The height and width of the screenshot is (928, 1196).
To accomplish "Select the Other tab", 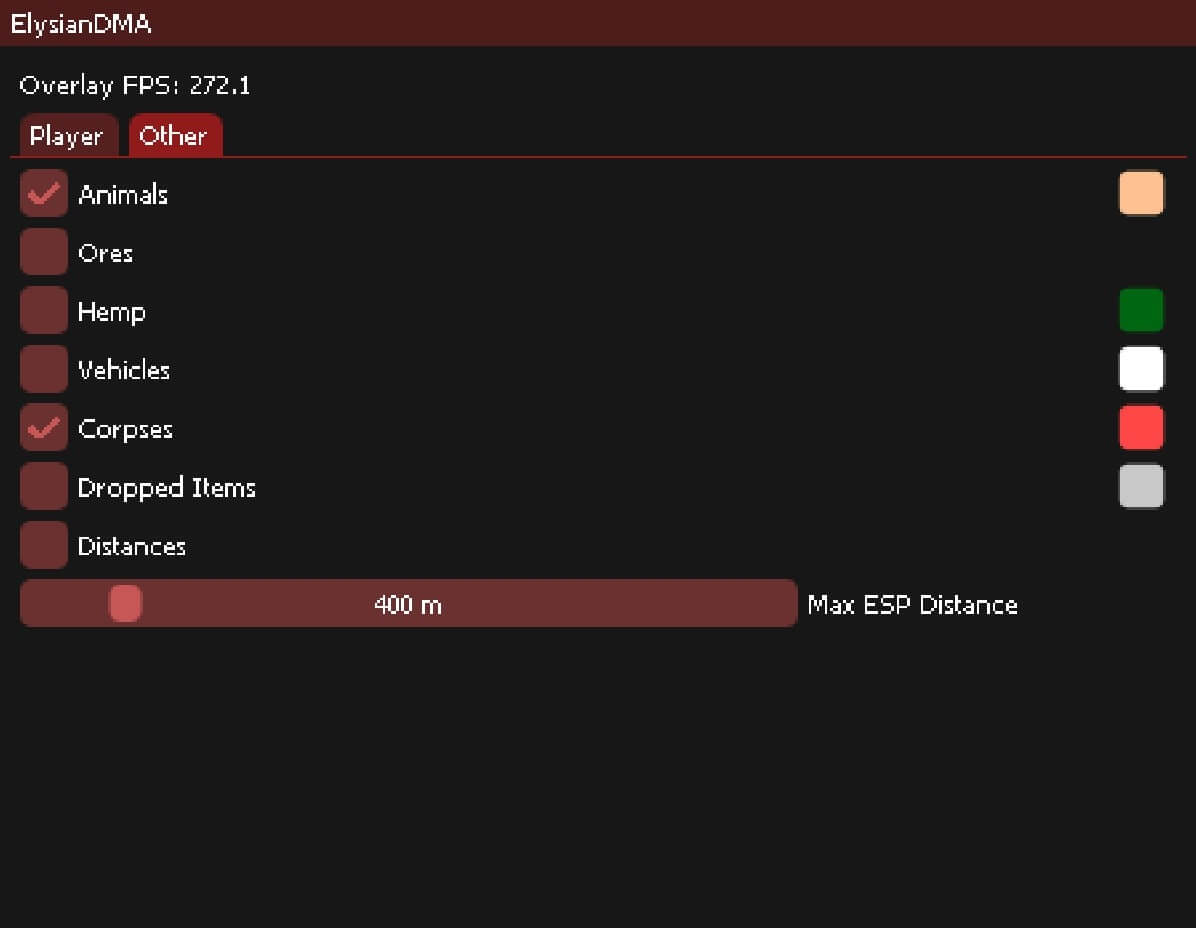I will [x=174, y=136].
